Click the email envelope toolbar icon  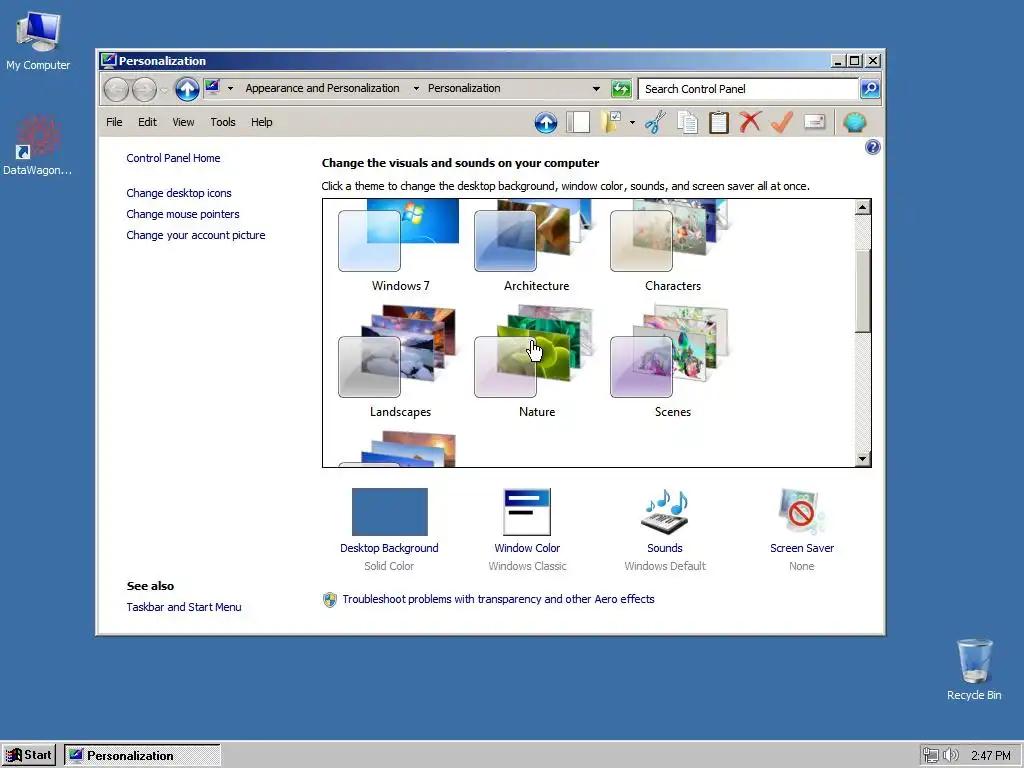click(814, 122)
